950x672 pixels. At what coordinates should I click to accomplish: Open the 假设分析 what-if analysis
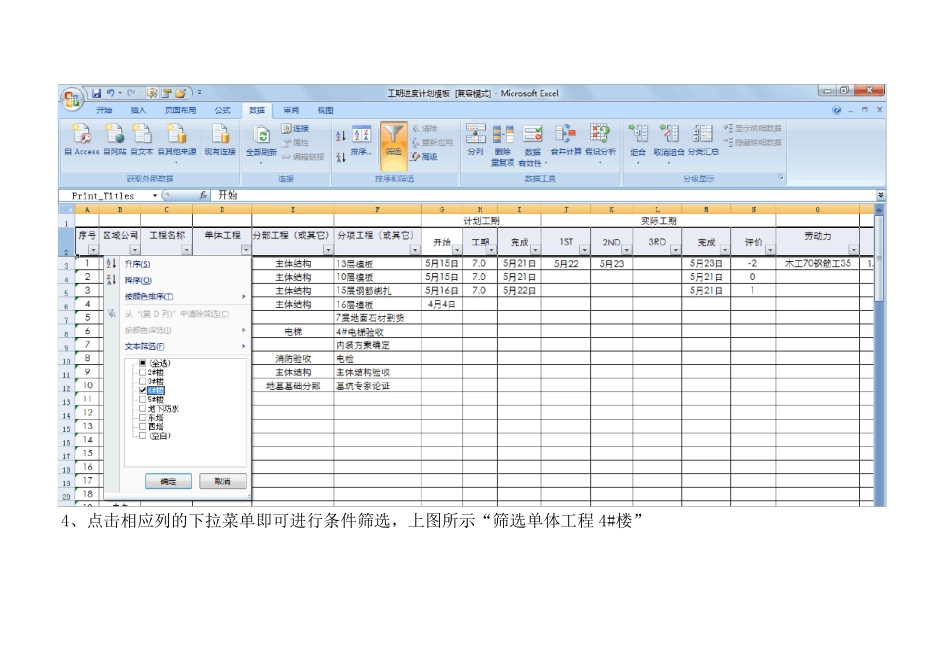[x=600, y=143]
